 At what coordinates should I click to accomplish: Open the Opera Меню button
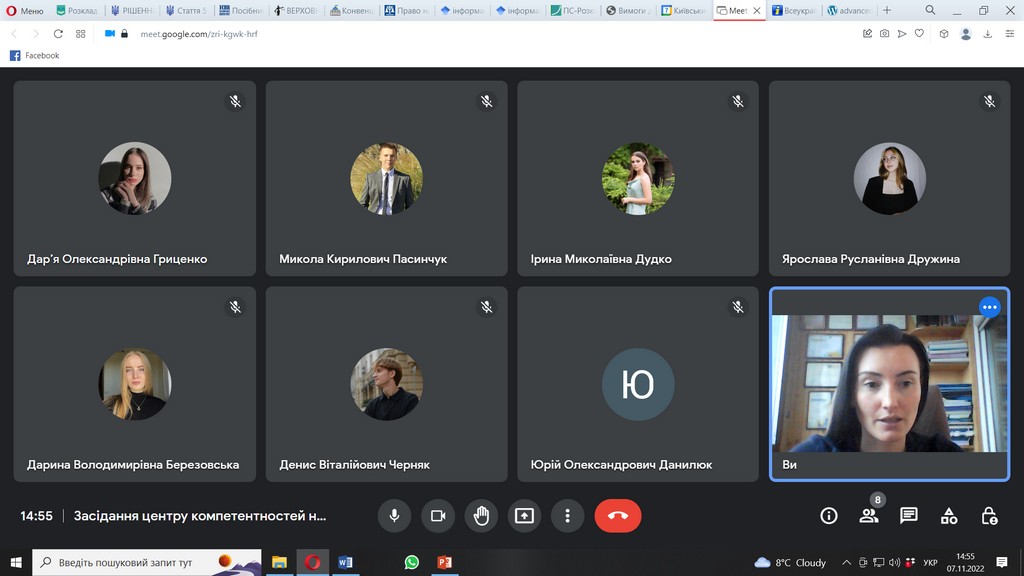point(25,10)
